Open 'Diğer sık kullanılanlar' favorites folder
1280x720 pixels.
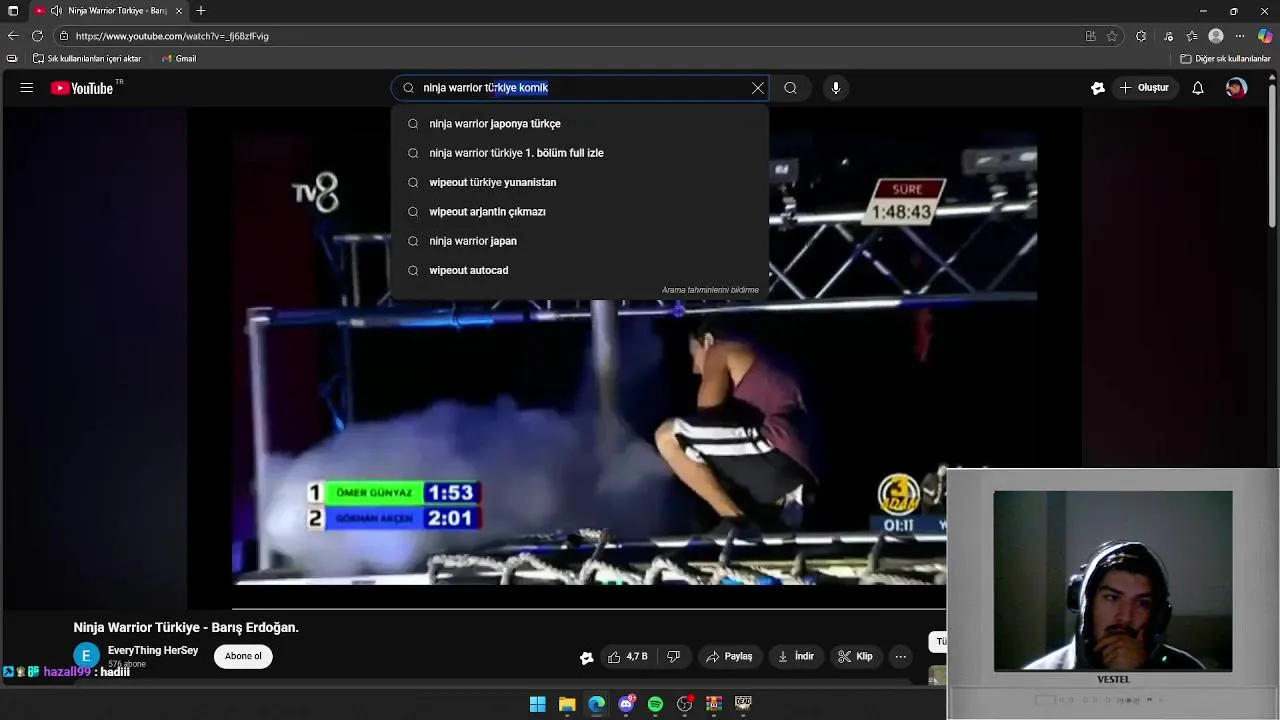coord(1225,59)
